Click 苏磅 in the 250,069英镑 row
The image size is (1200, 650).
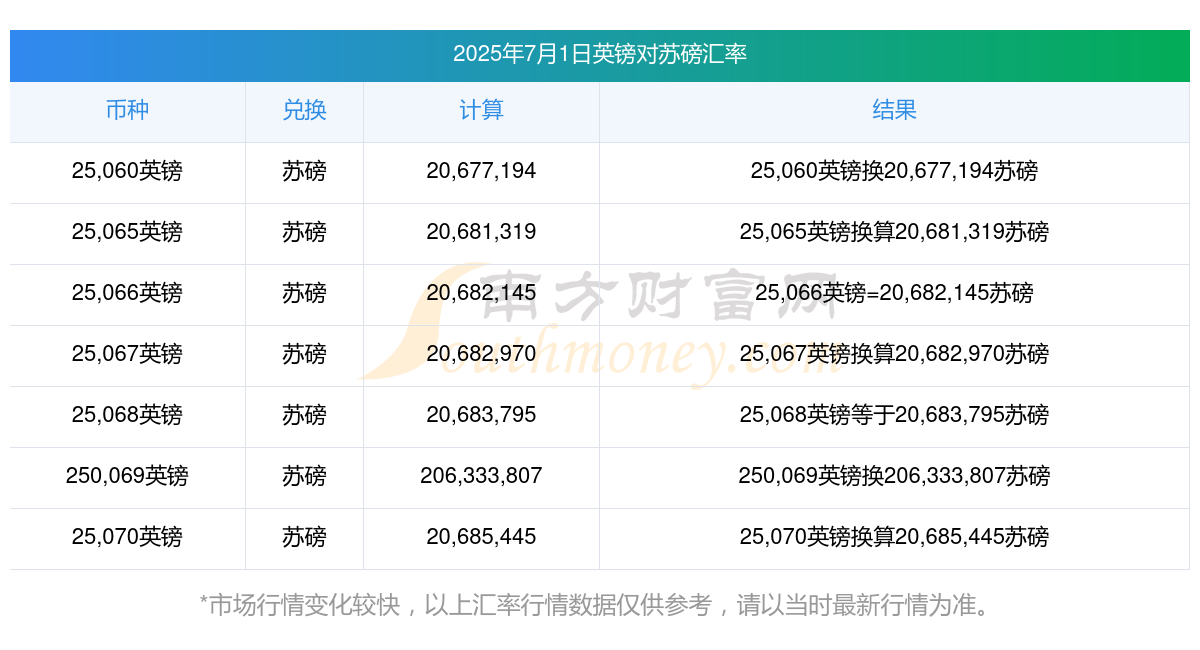(304, 476)
